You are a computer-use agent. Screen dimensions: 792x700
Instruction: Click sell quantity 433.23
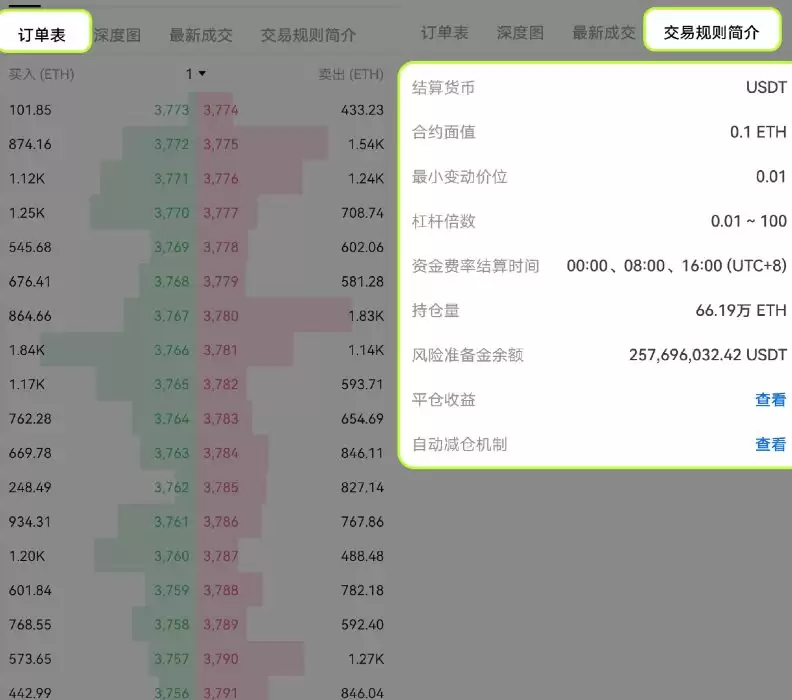click(362, 110)
